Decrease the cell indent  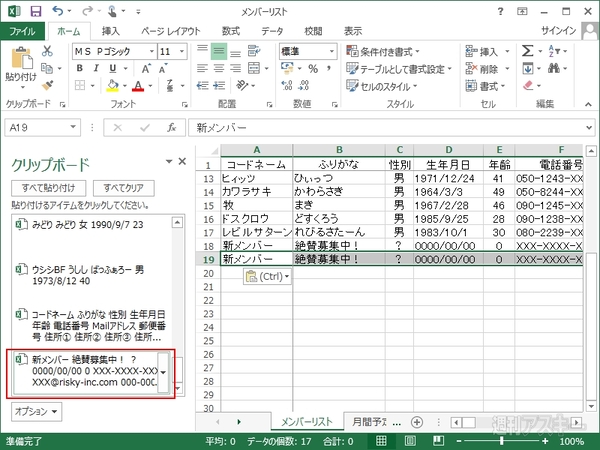202,85
